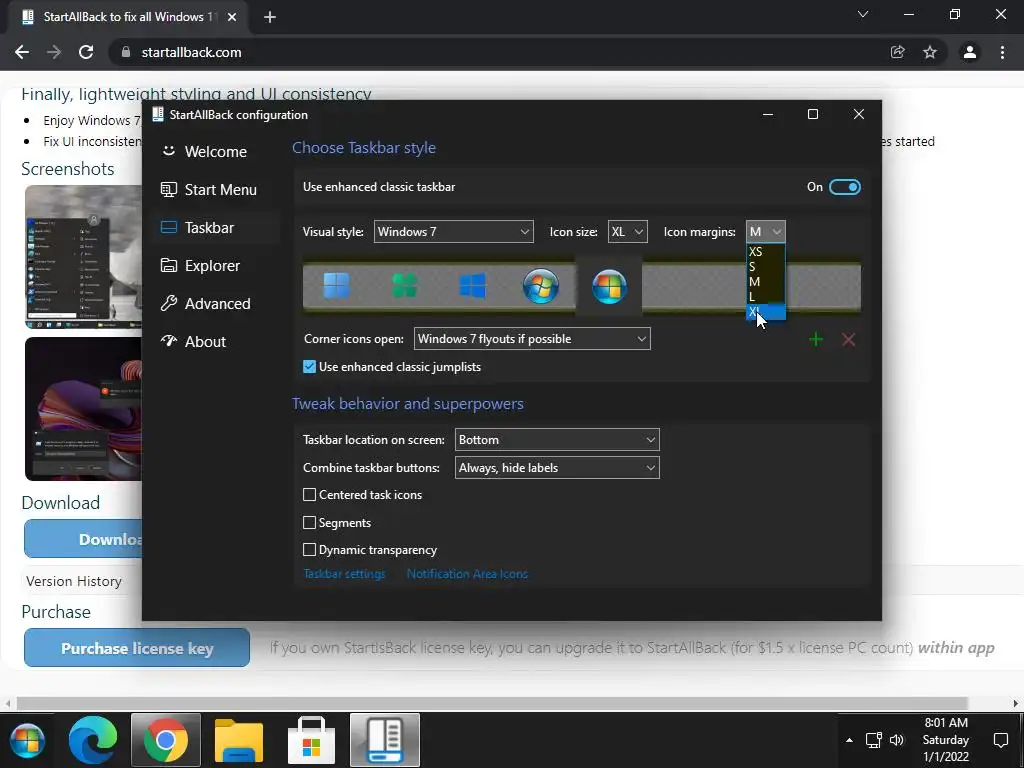This screenshot has height=768, width=1024.
Task: Open the Taskbar settings link
Action: (344, 574)
